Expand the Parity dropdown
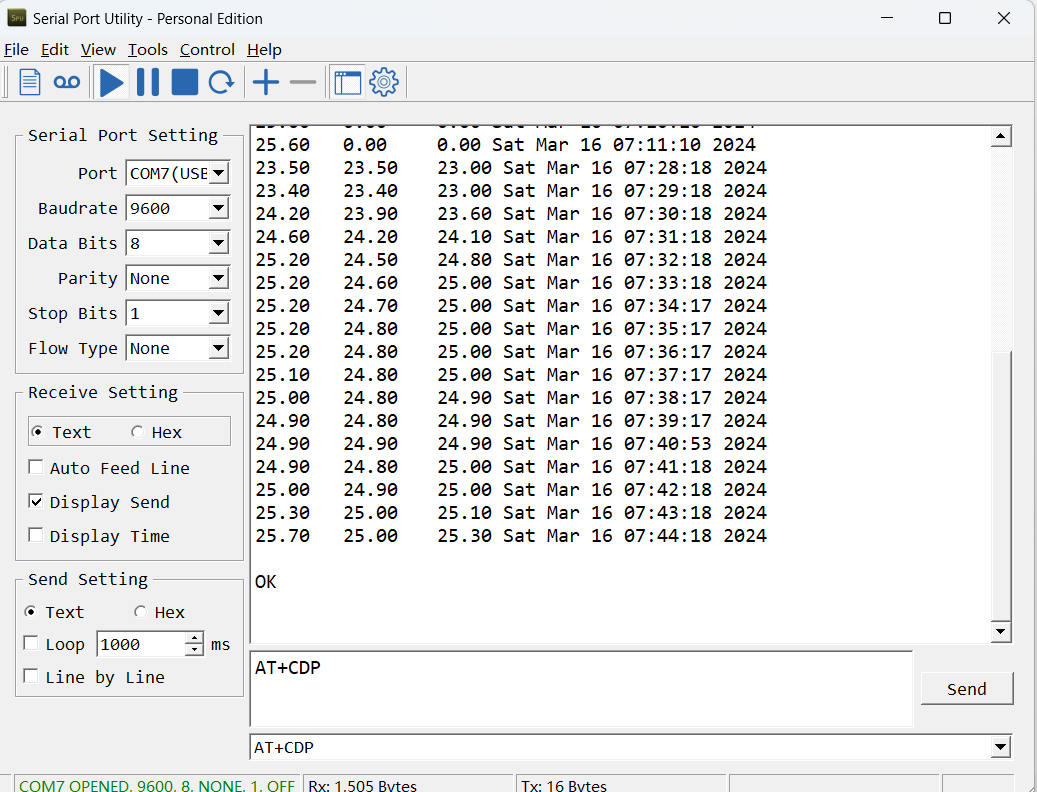Image resolution: width=1037 pixels, height=792 pixels. [x=219, y=278]
